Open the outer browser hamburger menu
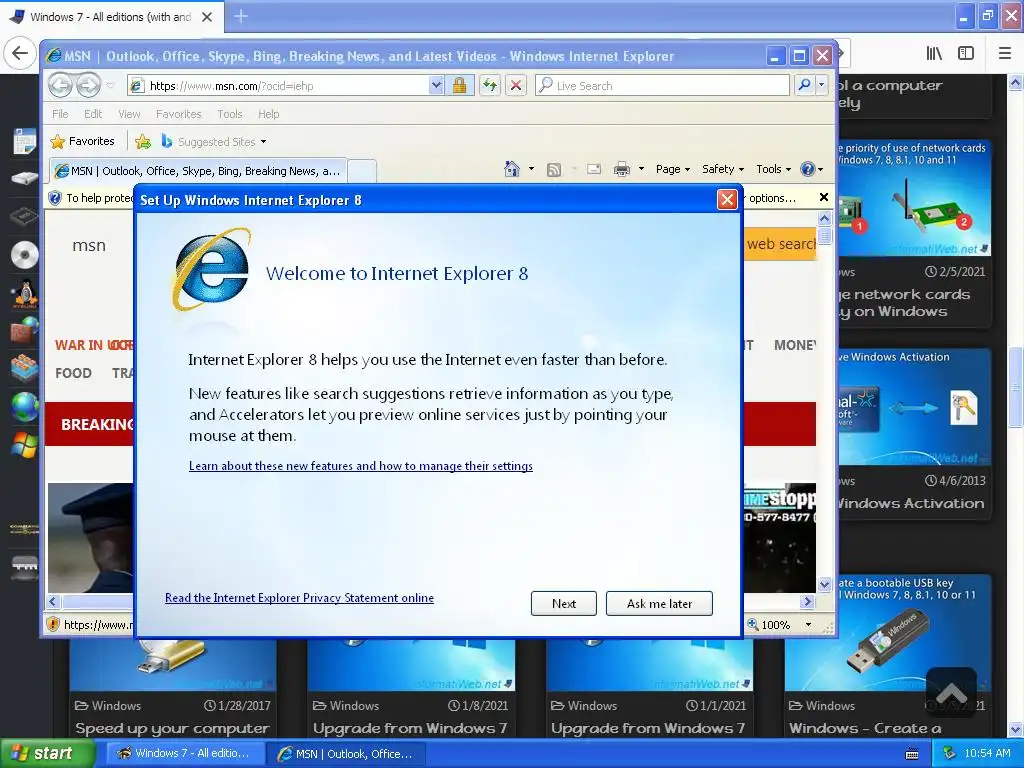1024x768 pixels. coord(1005,53)
